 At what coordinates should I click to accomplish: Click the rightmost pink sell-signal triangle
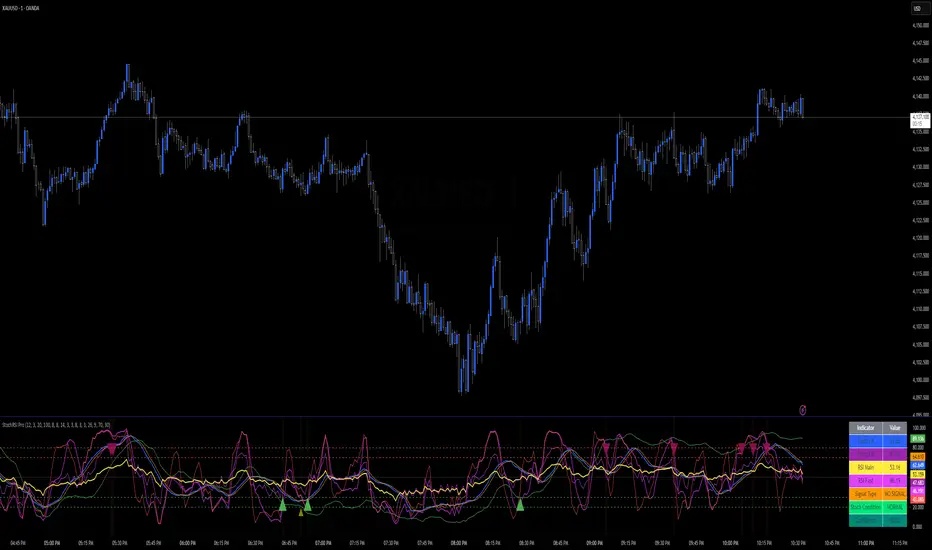768,448
